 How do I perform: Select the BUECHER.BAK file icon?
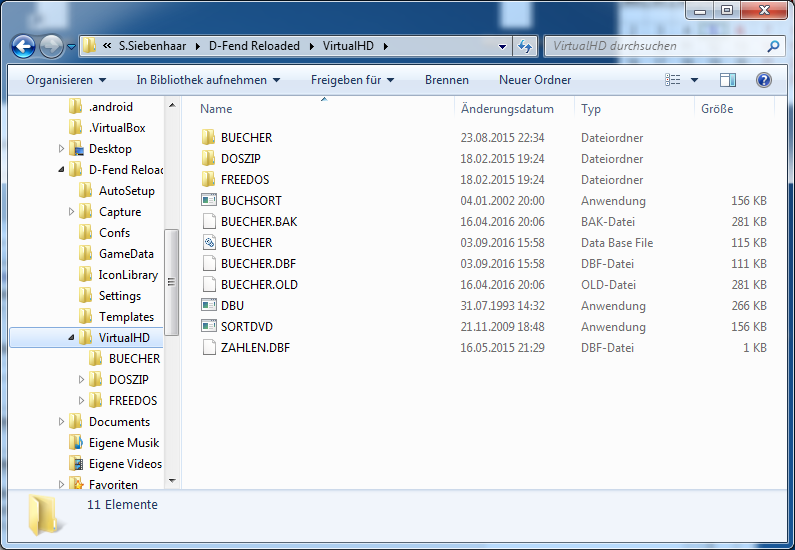click(209, 222)
